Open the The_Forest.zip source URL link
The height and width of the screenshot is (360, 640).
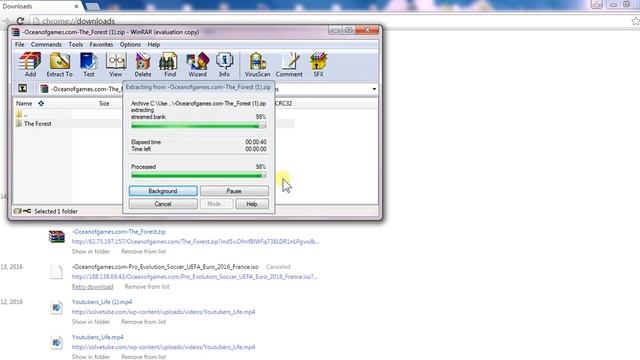point(196,241)
